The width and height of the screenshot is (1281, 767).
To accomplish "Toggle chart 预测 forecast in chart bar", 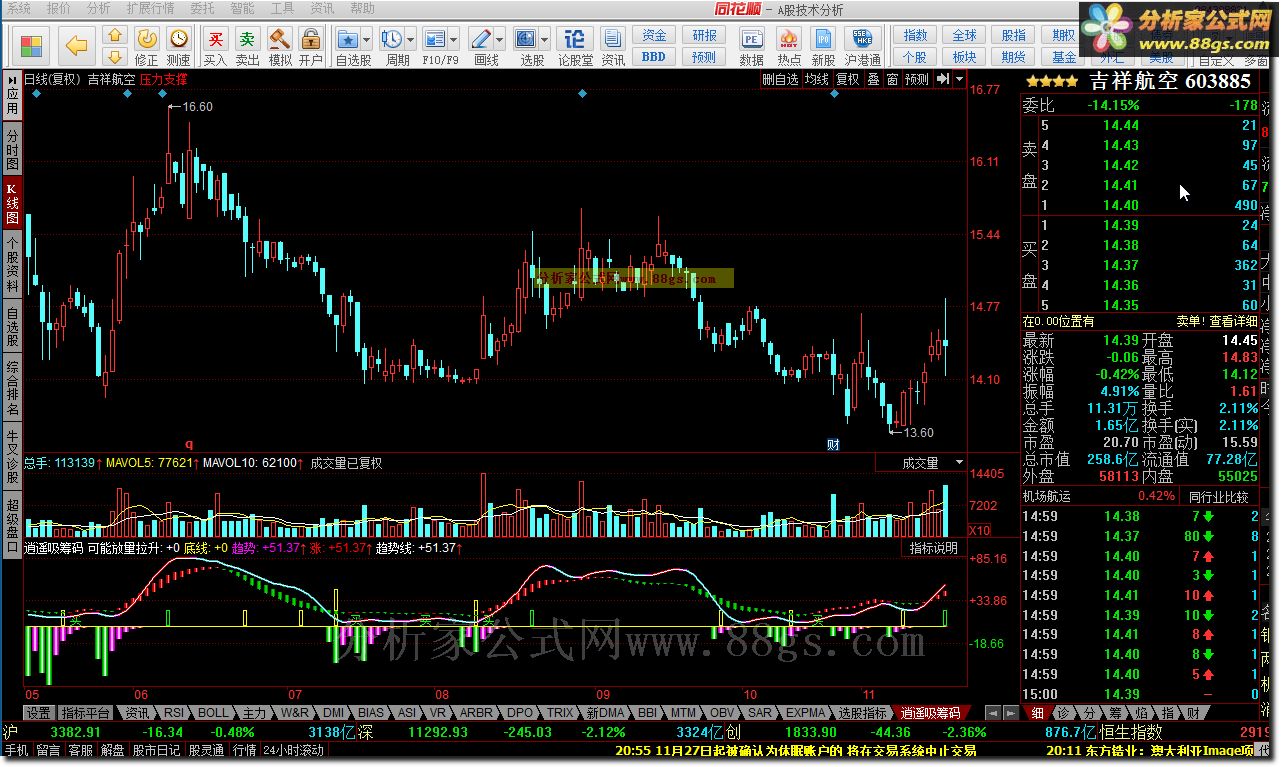I will click(917, 79).
